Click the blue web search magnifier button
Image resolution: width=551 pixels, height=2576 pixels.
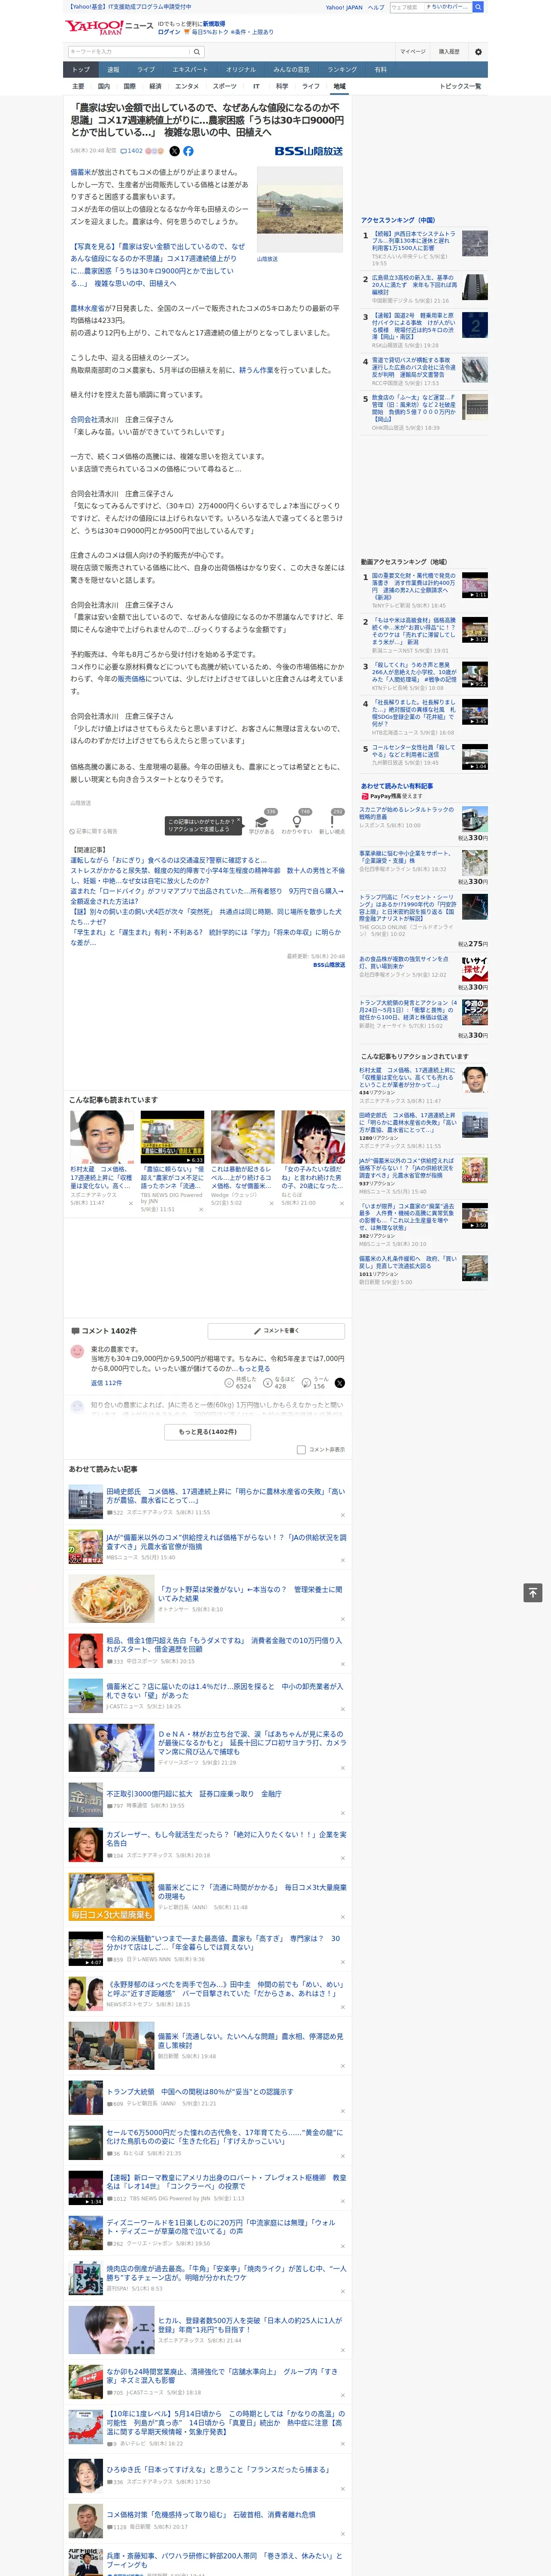pyautogui.click(x=478, y=7)
